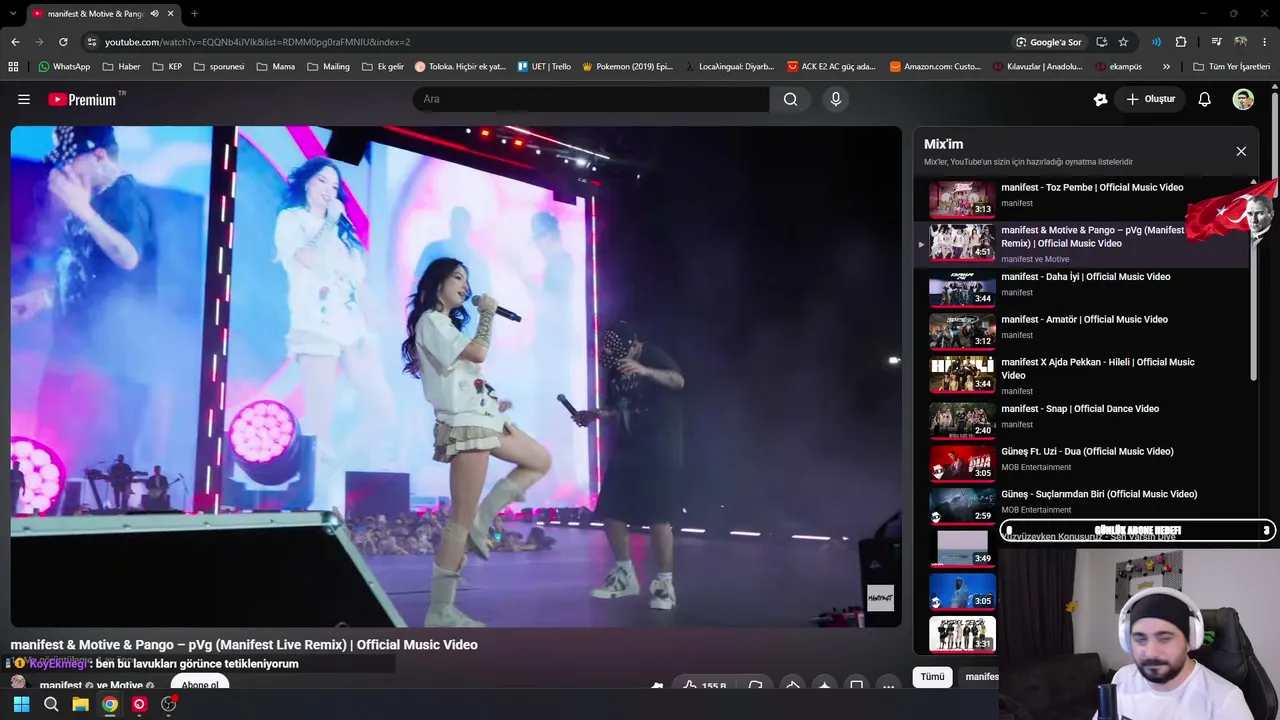Open a new browser tab
The image size is (1280, 720).
pyautogui.click(x=194, y=14)
